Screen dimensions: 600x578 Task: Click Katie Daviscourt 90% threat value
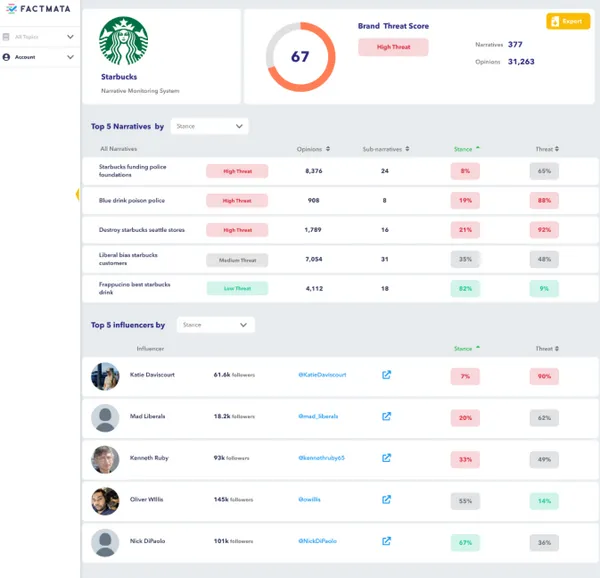point(544,376)
